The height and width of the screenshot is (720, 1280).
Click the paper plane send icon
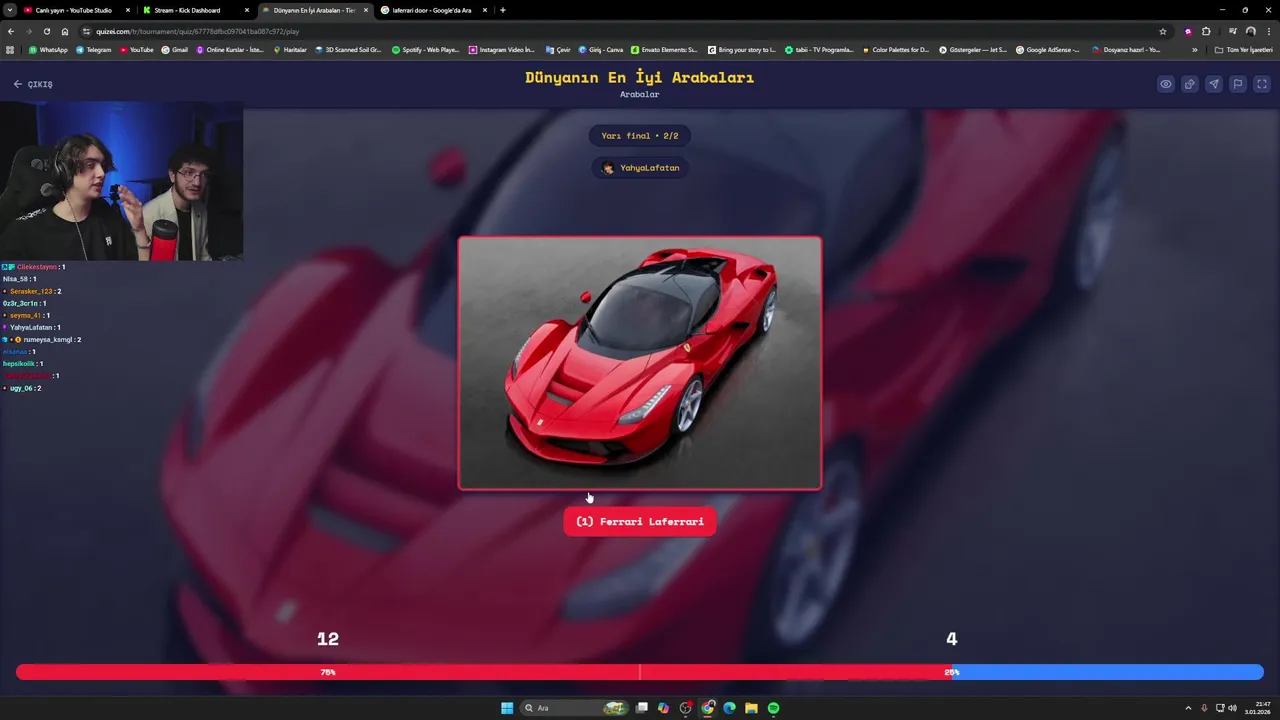(x=1214, y=84)
